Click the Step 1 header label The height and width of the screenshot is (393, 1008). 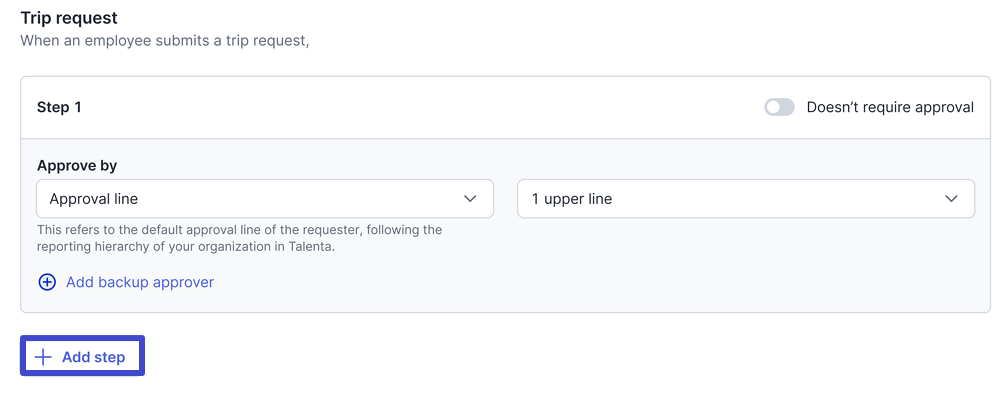pos(59,107)
